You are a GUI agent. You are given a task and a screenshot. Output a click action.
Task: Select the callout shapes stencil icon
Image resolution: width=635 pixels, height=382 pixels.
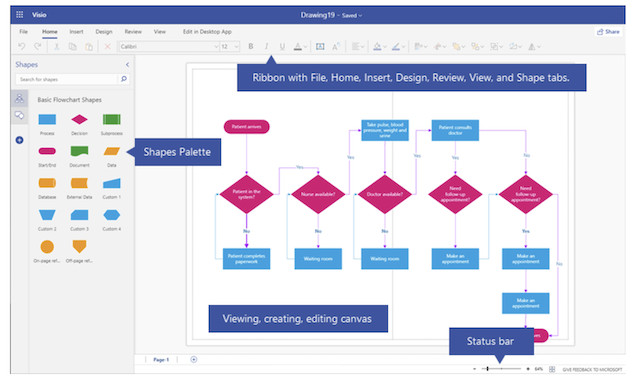(x=19, y=115)
